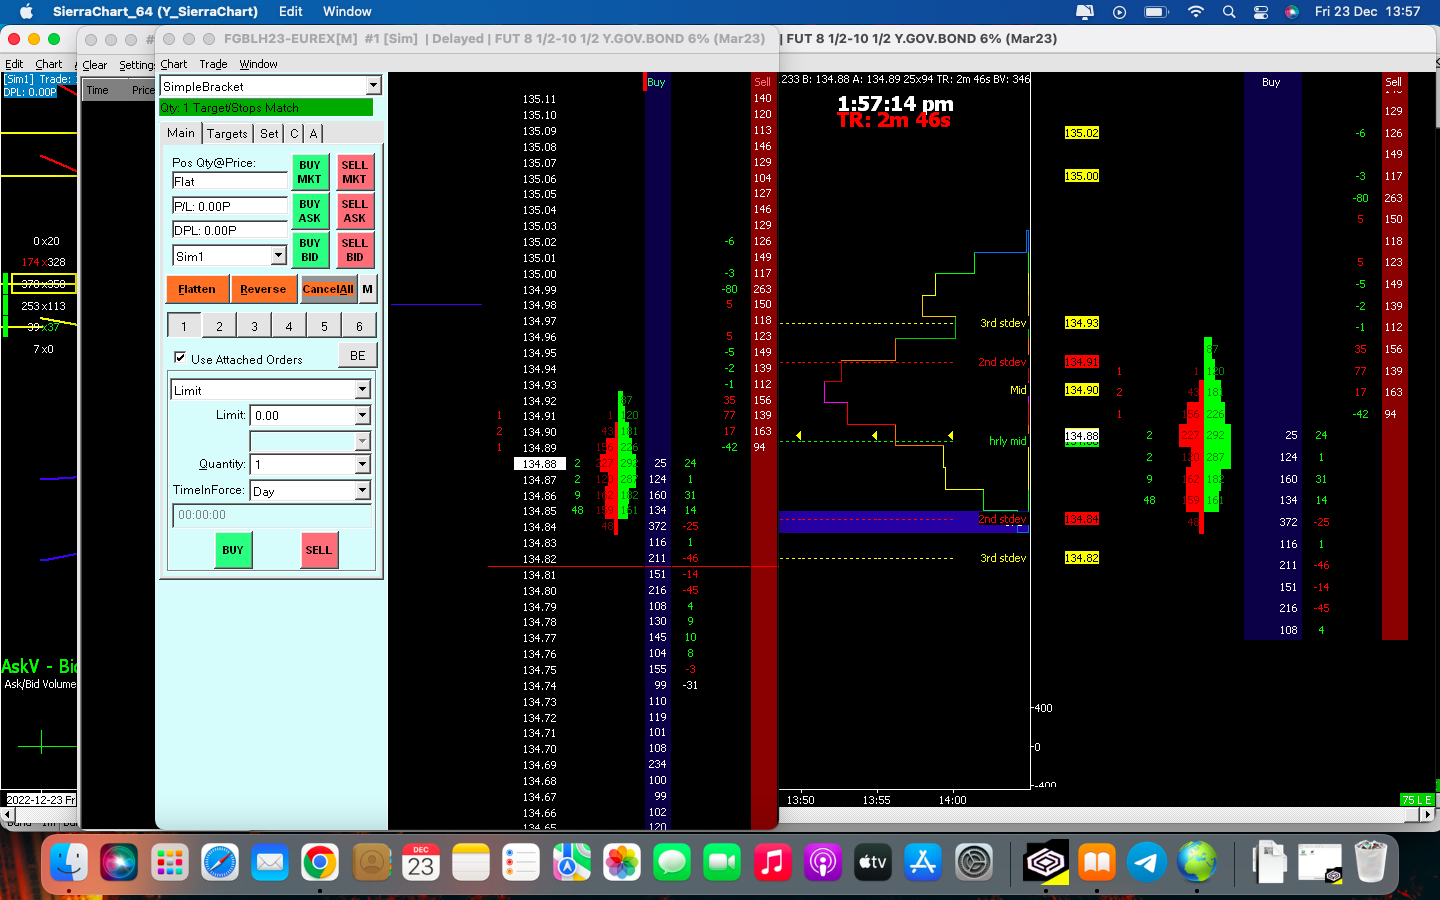Screen dimensions: 1440x900
Task: Launch Apple TV from the dock
Action: point(873,862)
